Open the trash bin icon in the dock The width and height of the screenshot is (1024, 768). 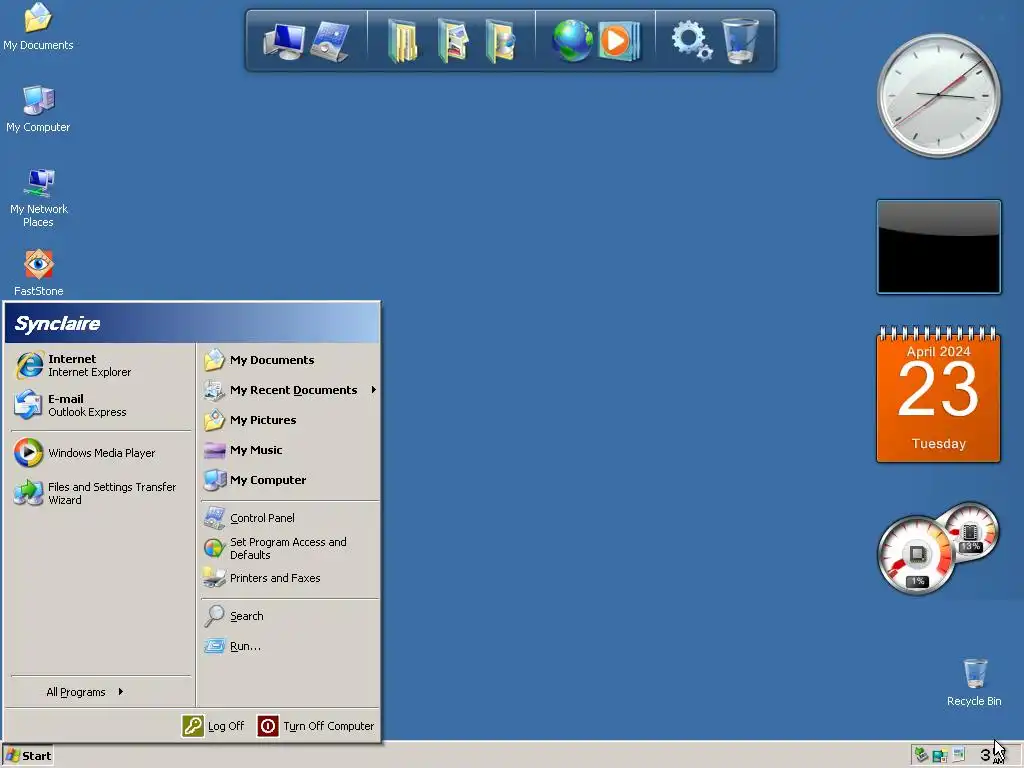(740, 41)
